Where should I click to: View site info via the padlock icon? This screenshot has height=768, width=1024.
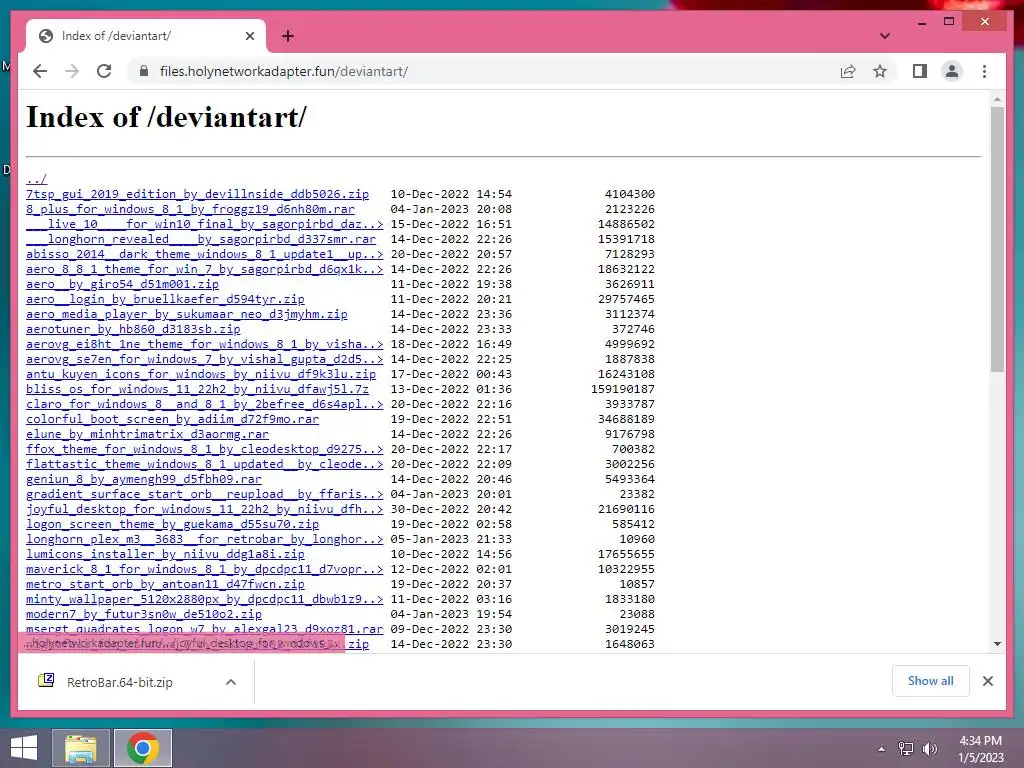click(x=144, y=71)
